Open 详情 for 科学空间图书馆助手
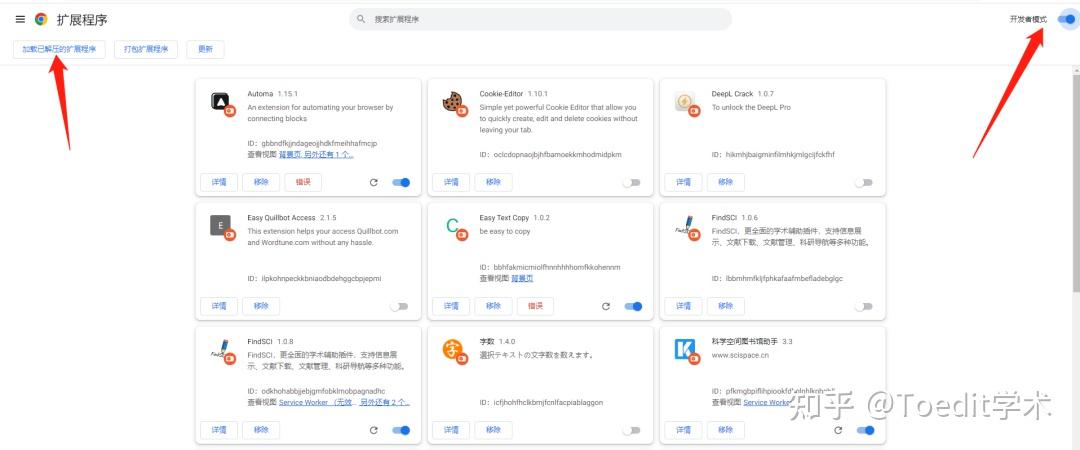Image resolution: width=1080 pixels, height=450 pixels. click(x=683, y=429)
